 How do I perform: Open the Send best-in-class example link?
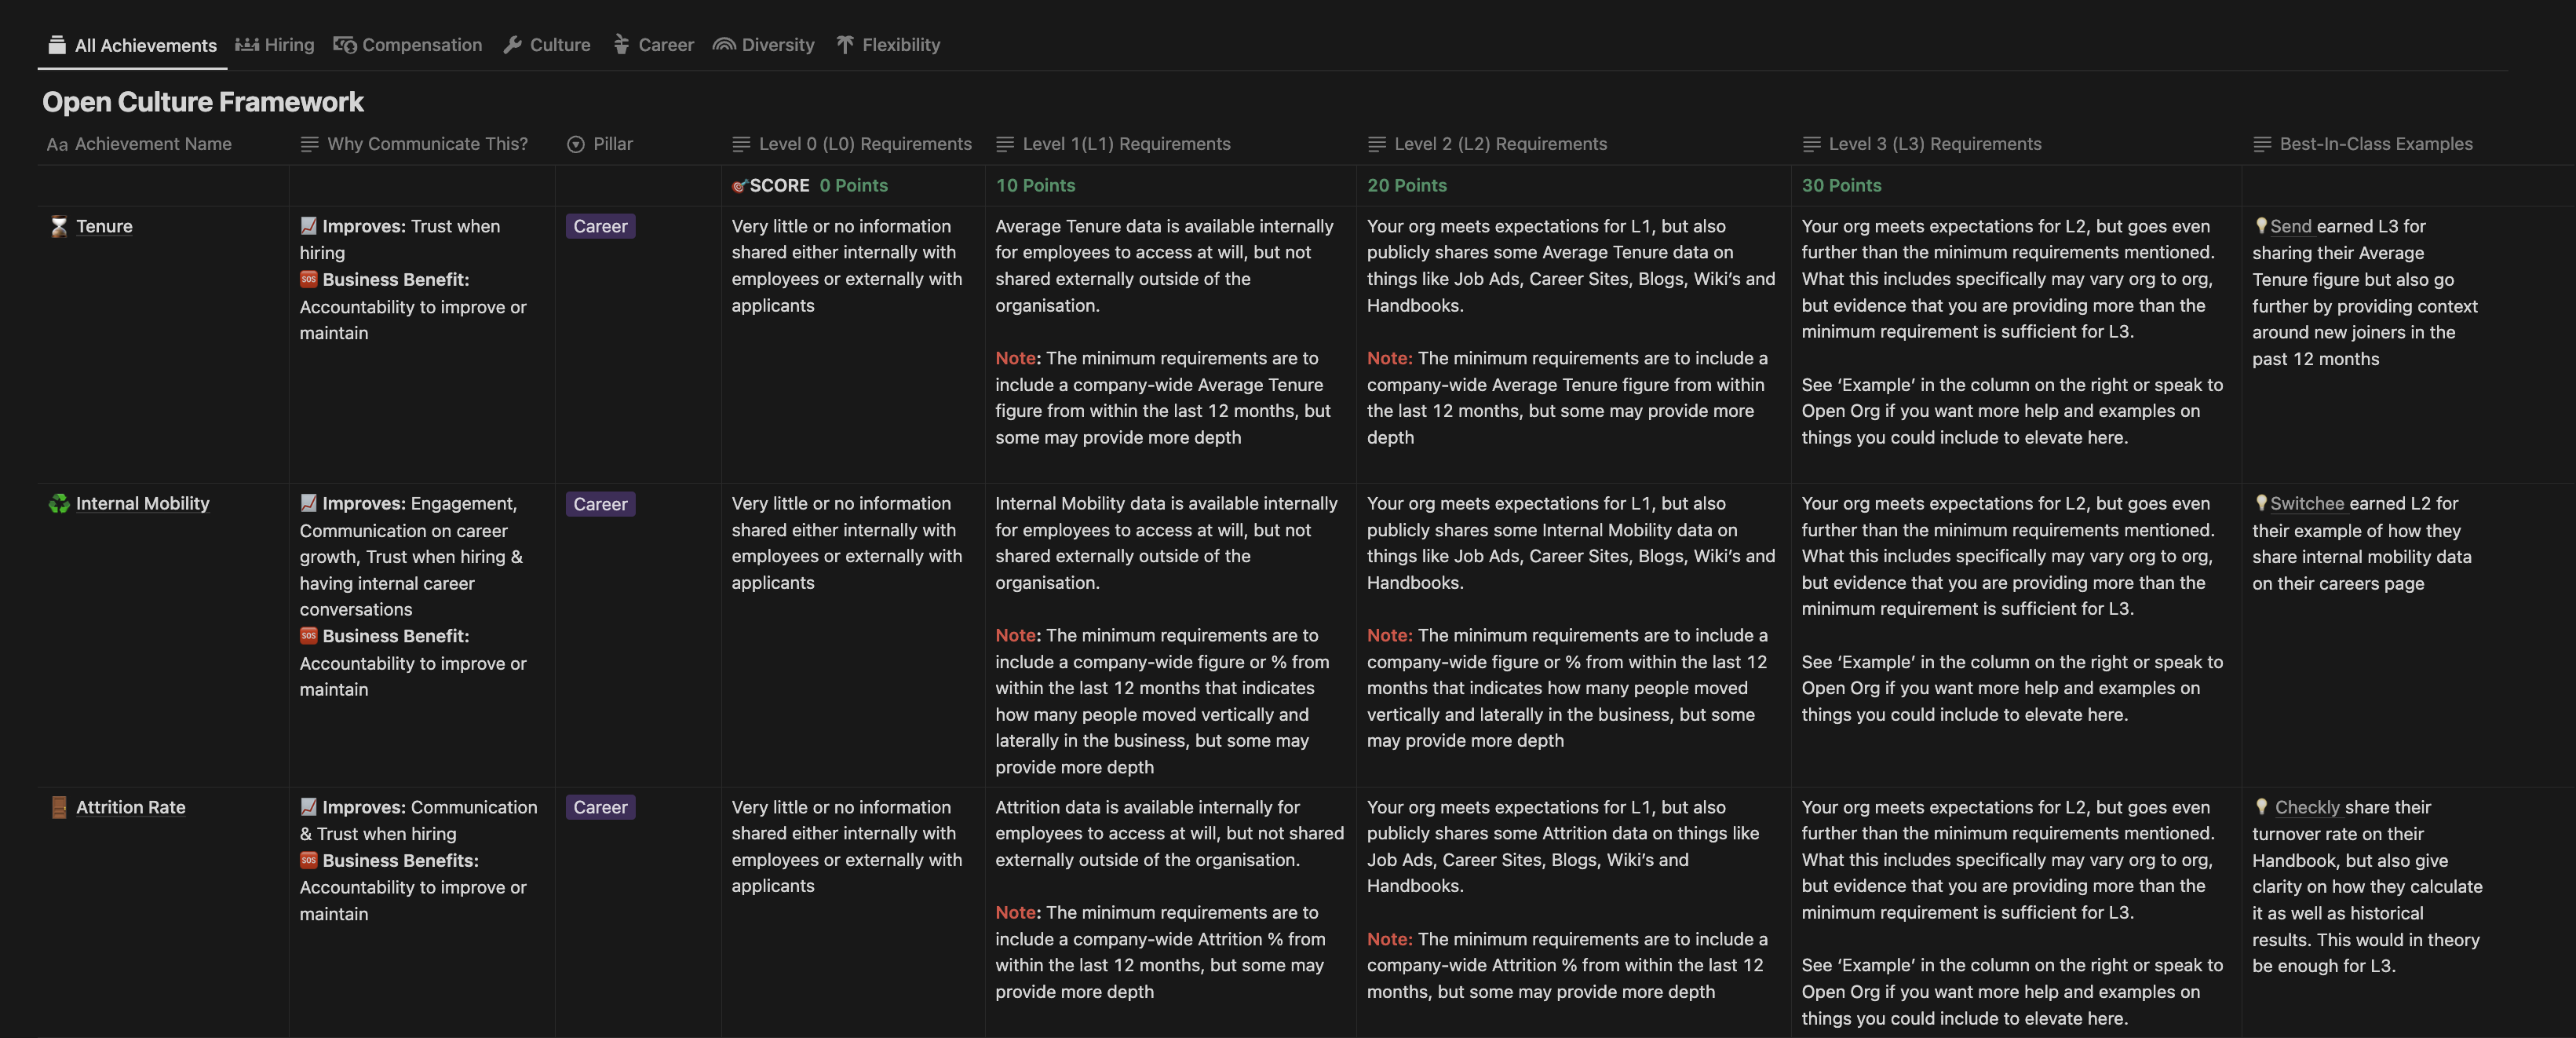[2290, 227]
